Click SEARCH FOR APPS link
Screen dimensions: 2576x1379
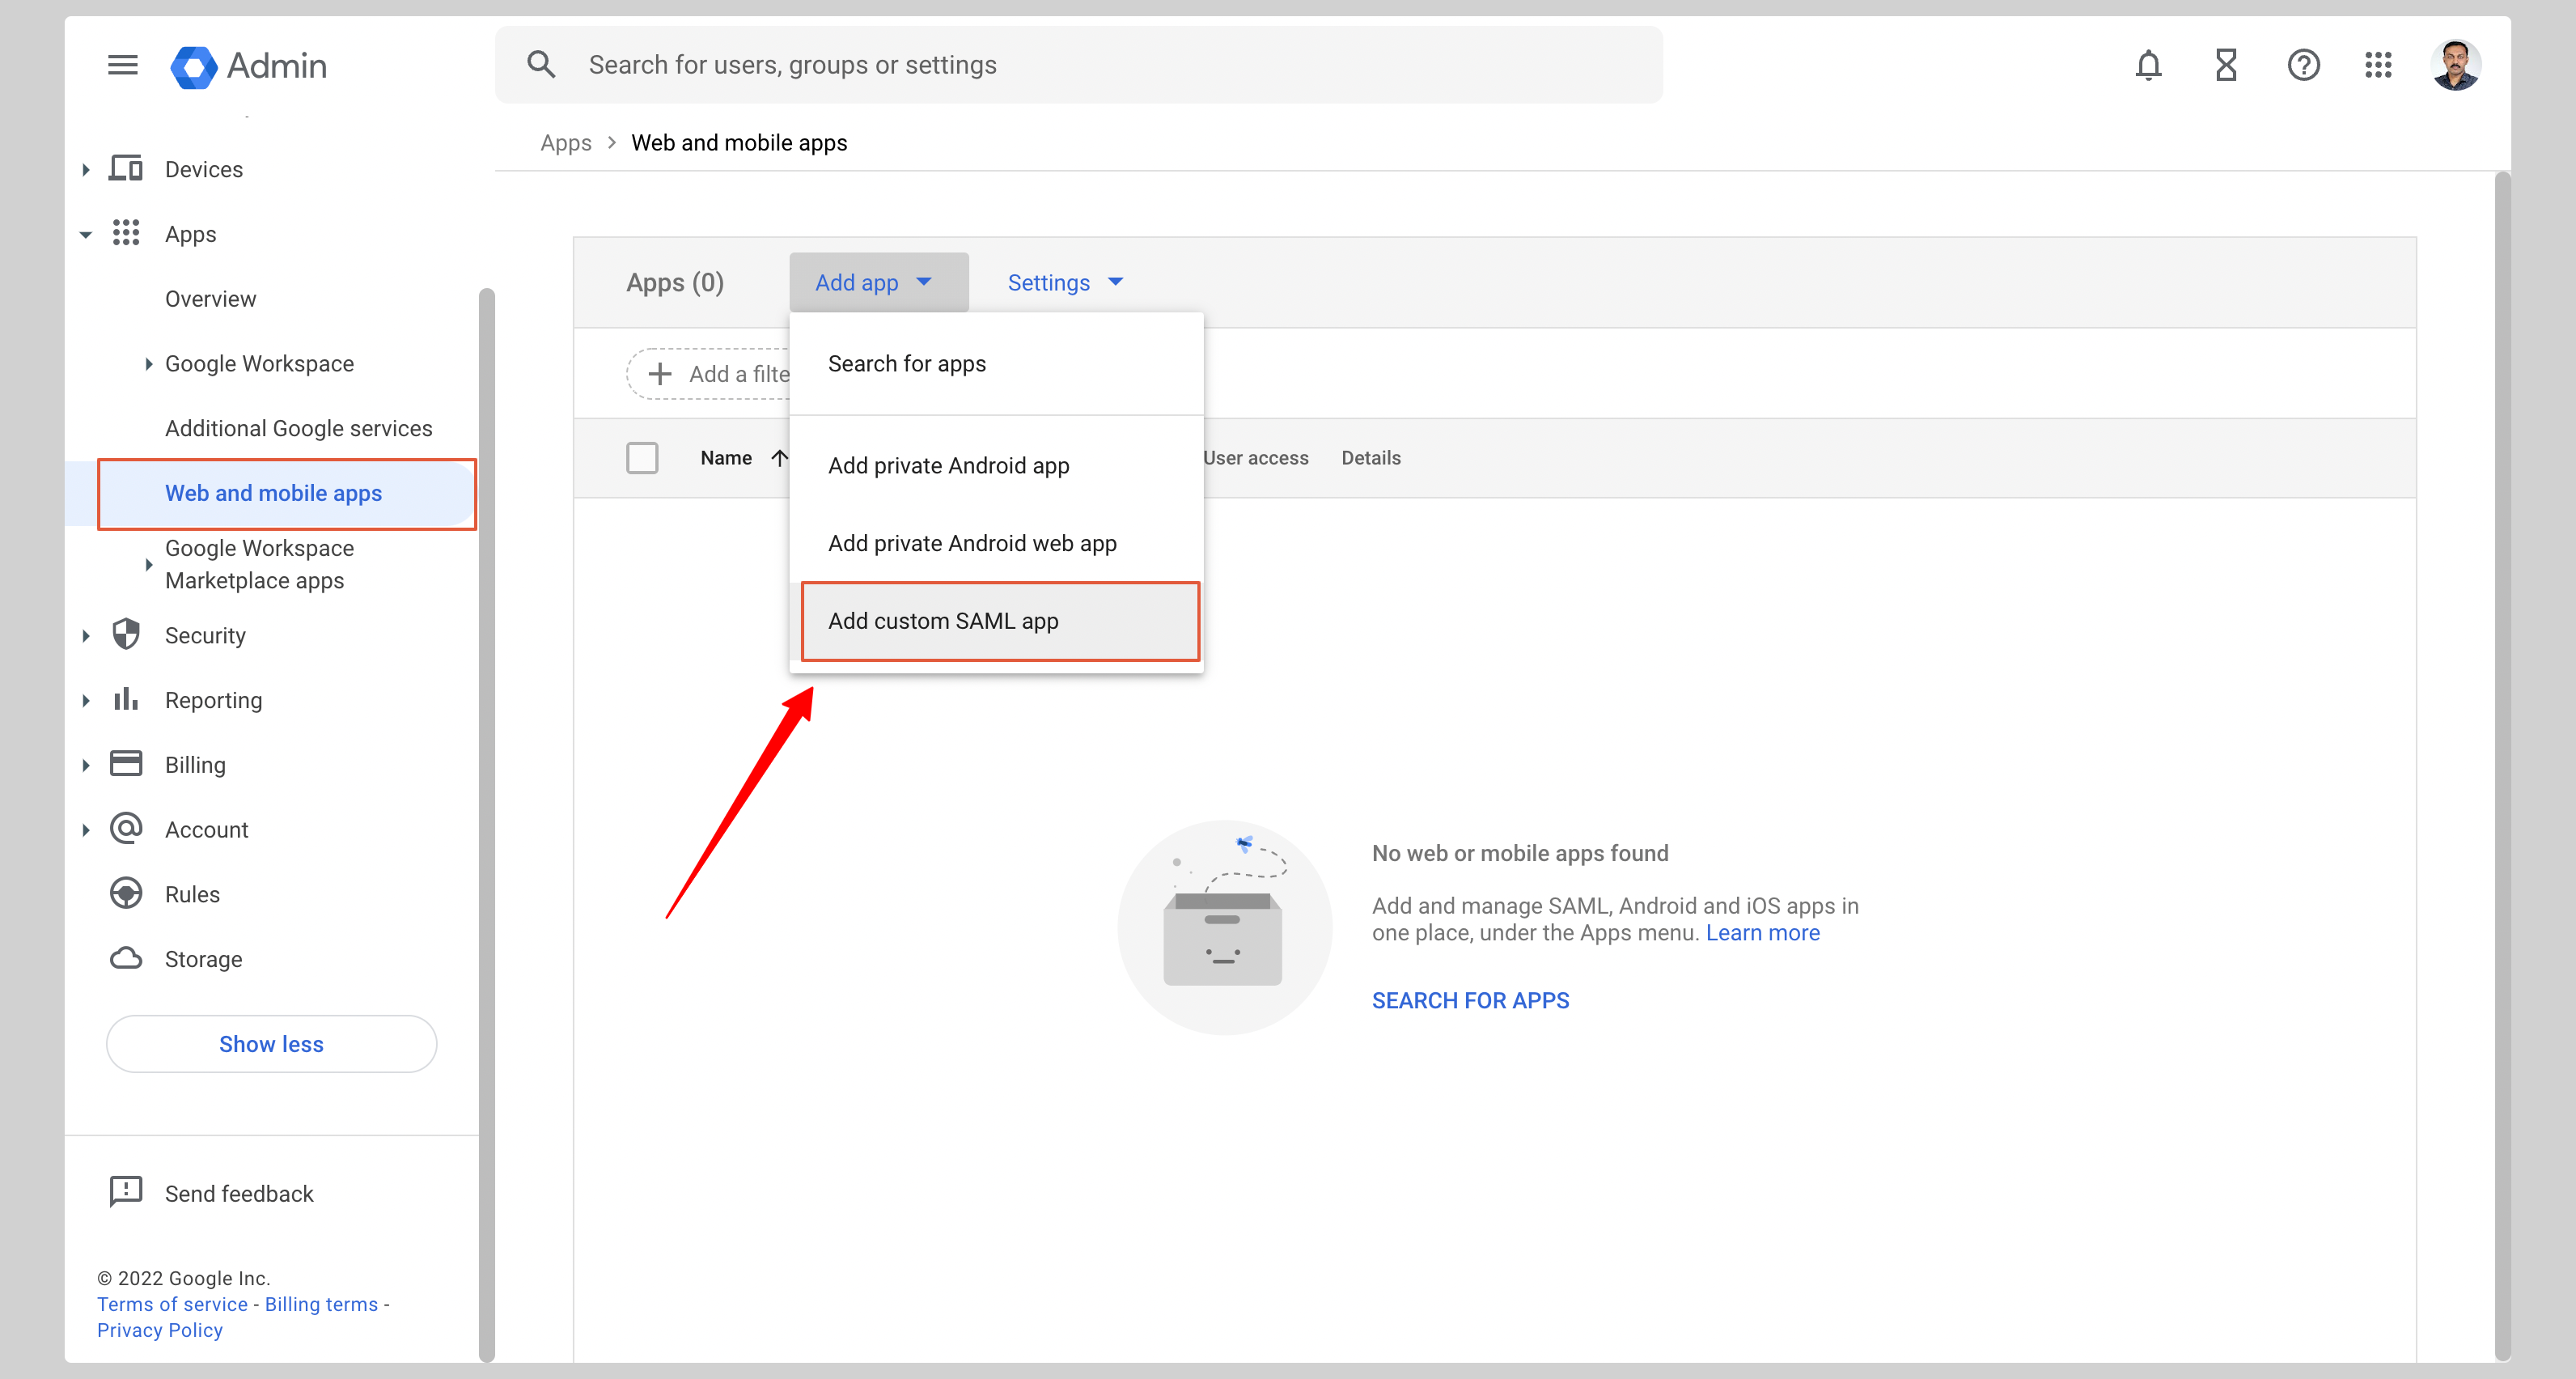(x=1470, y=999)
